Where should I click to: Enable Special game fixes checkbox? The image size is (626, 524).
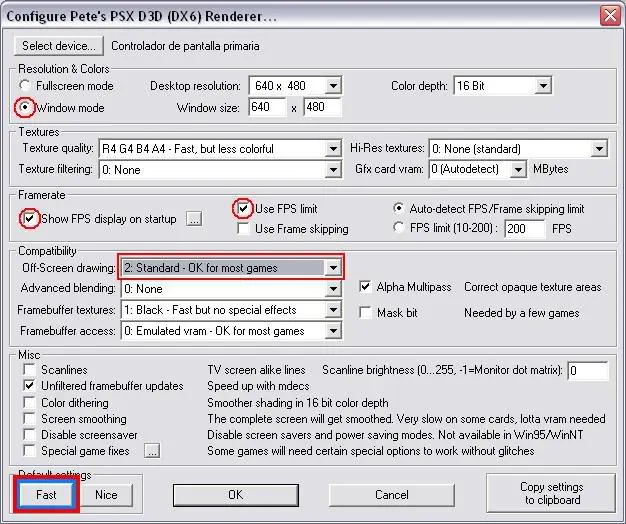pos(29,451)
